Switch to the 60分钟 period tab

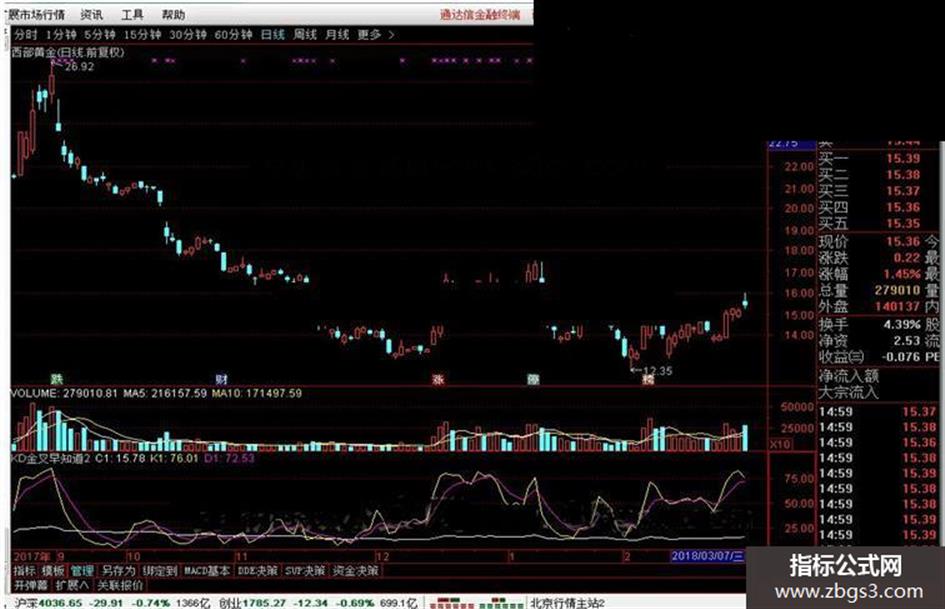233,35
